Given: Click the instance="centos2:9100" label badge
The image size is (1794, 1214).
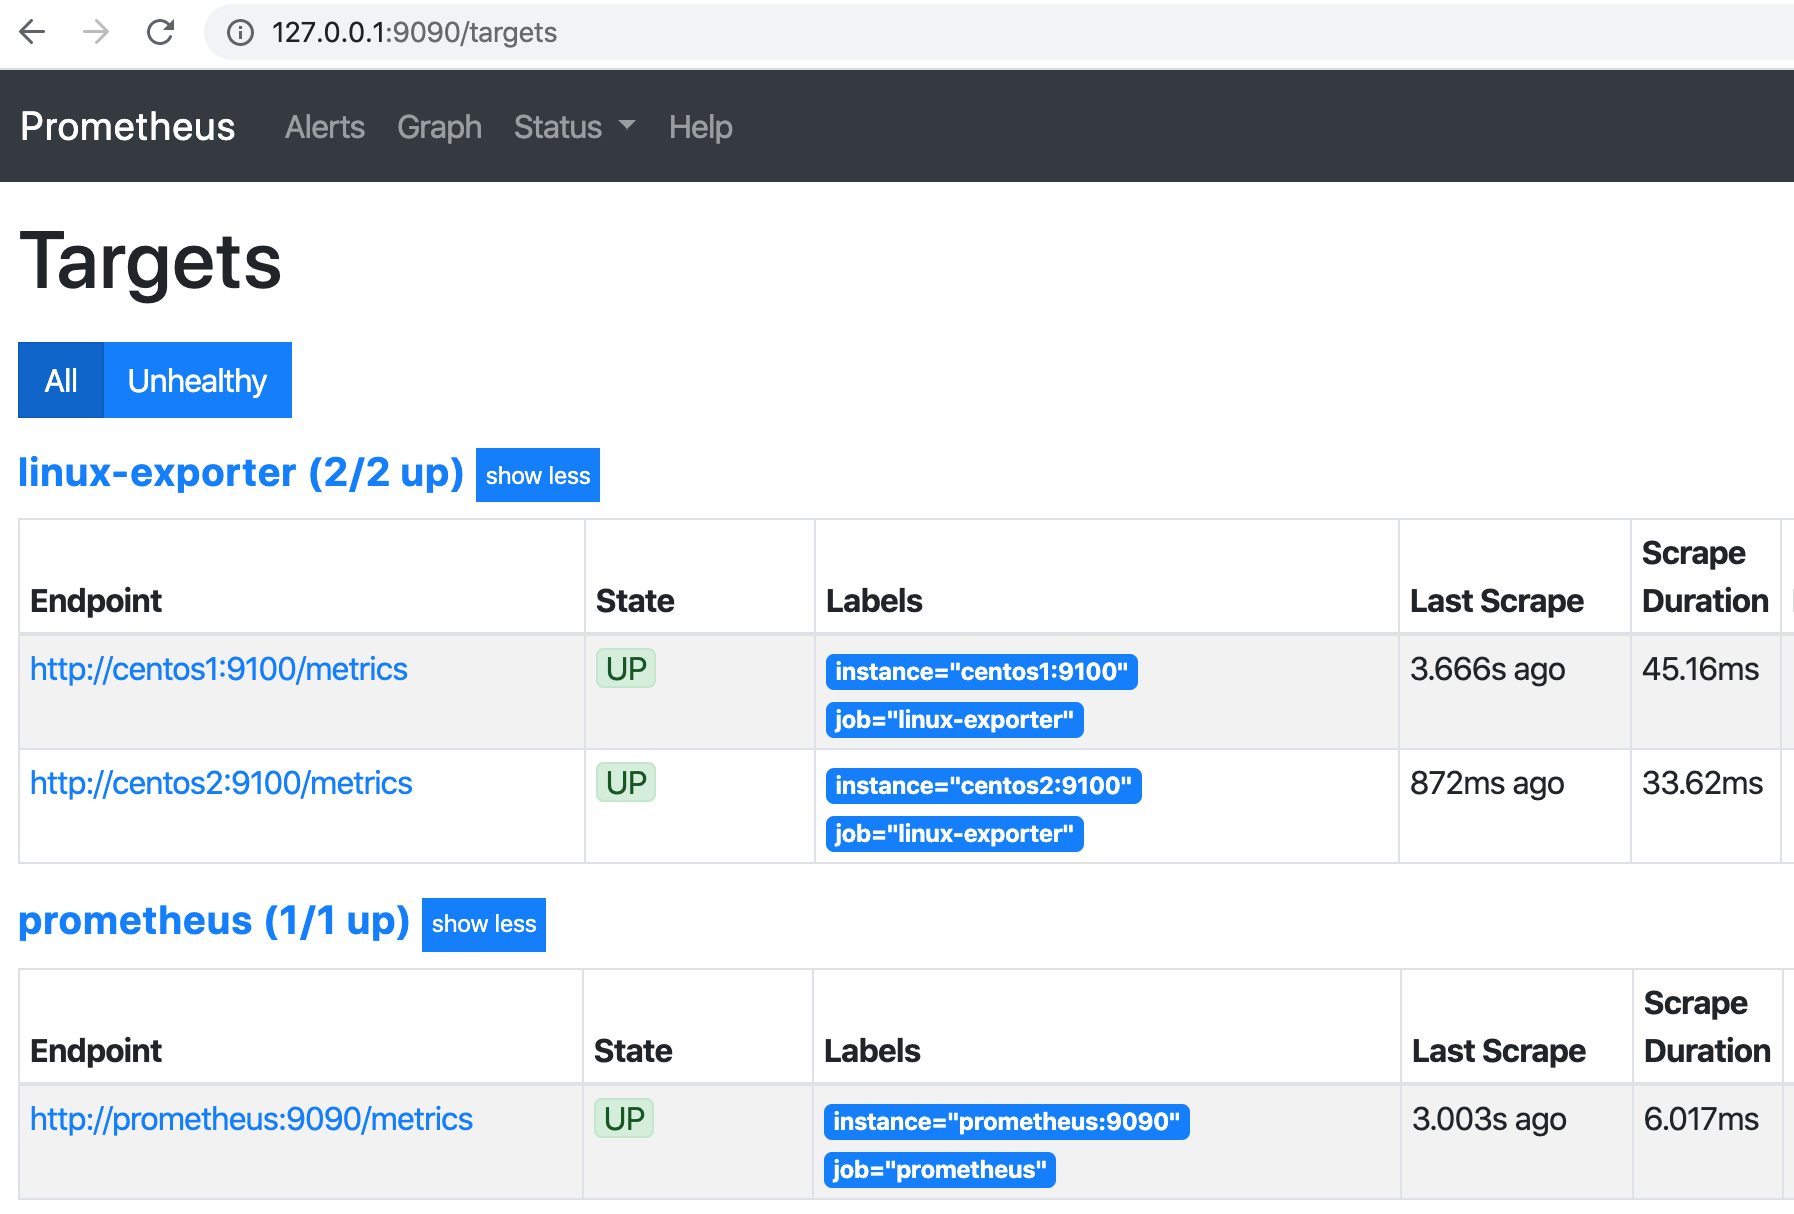Looking at the screenshot, I should (984, 786).
